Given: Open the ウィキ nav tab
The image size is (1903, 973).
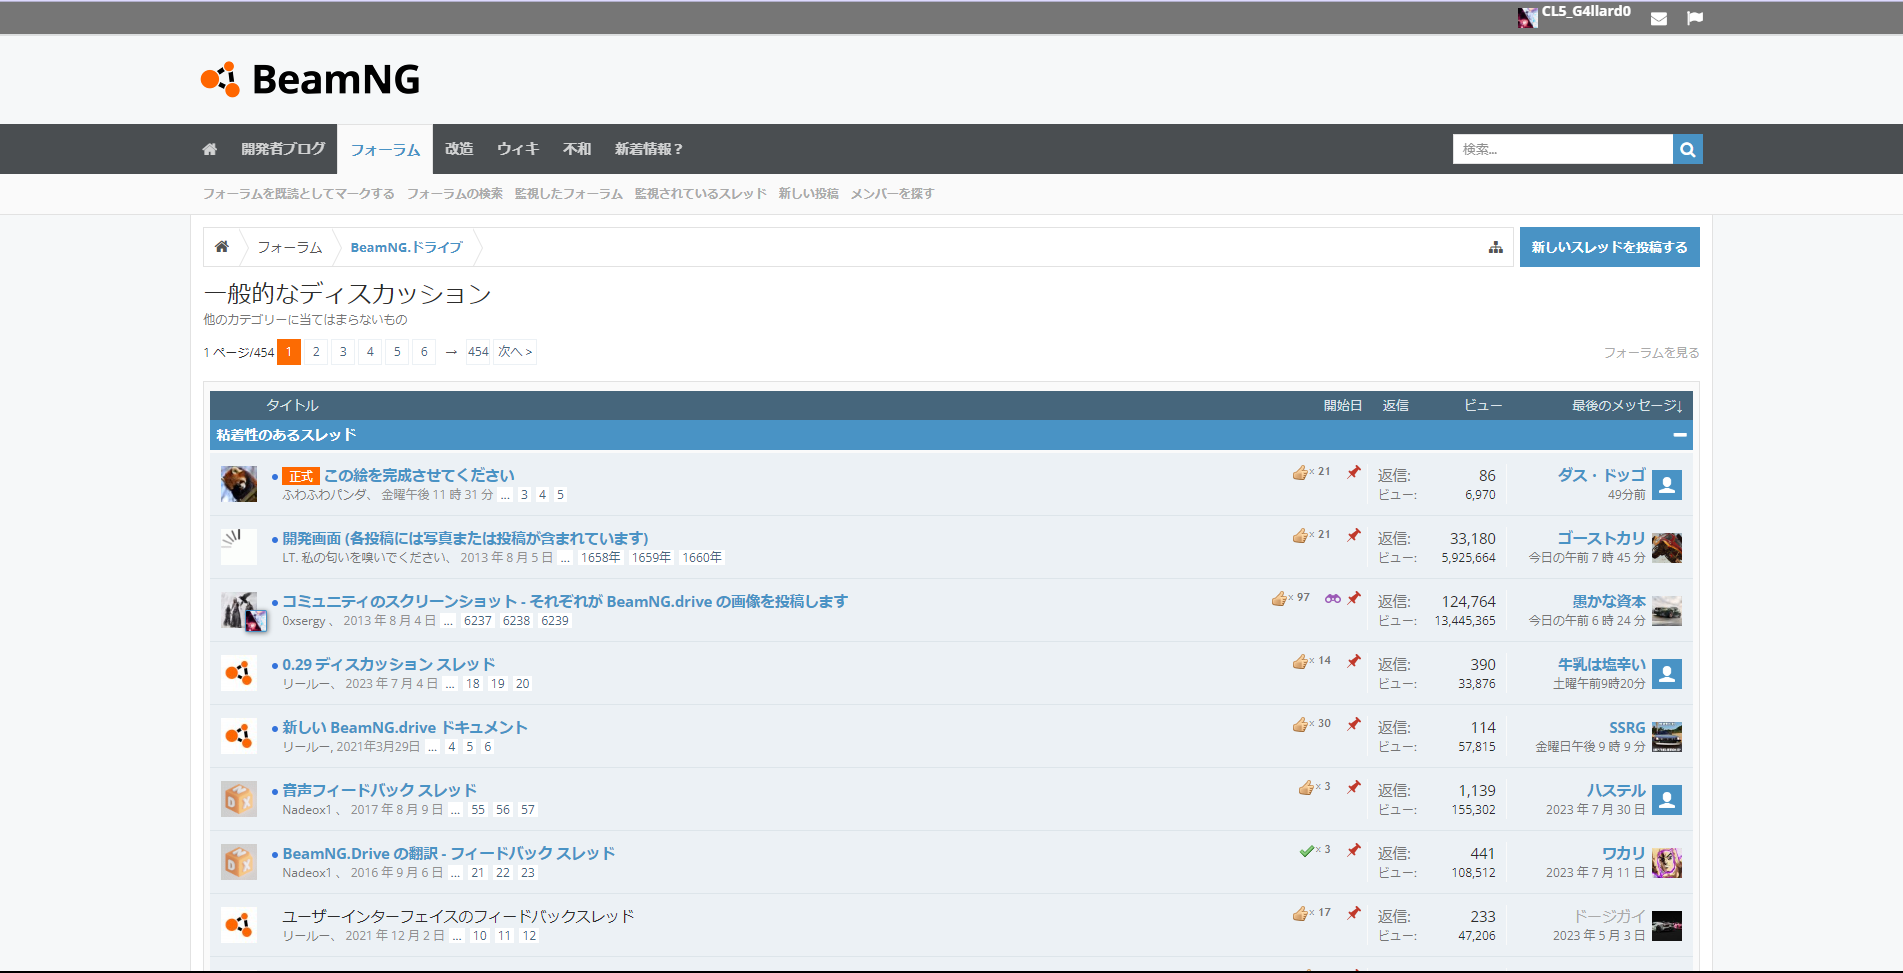Looking at the screenshot, I should point(518,149).
